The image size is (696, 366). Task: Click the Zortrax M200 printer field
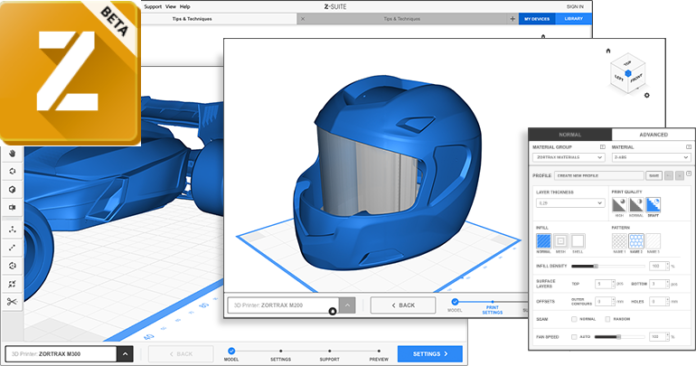tap(284, 305)
